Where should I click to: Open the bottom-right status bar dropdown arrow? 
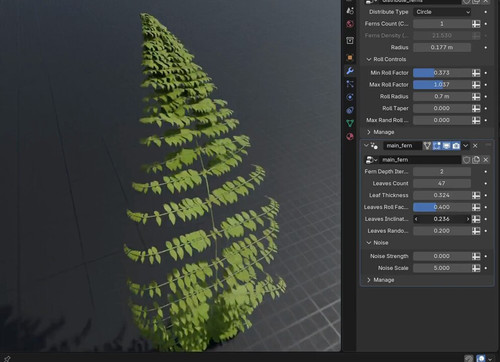[x=490, y=358]
